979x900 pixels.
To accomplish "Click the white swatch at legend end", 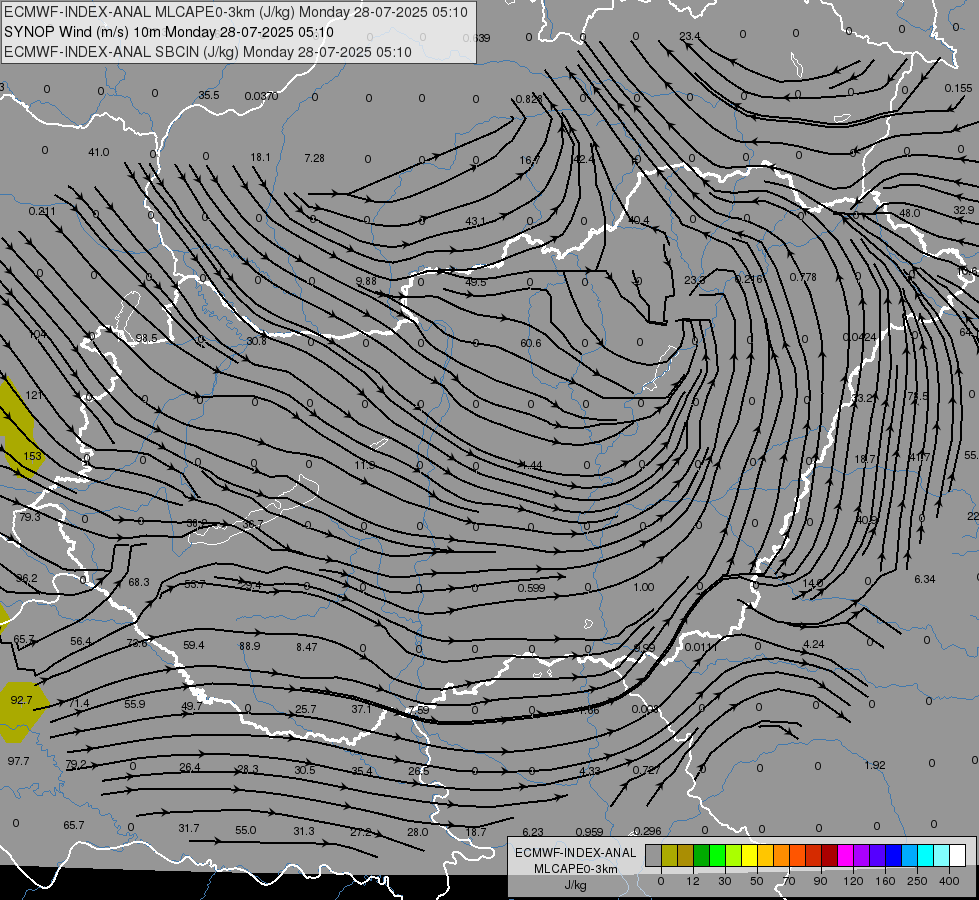I will [x=958, y=855].
